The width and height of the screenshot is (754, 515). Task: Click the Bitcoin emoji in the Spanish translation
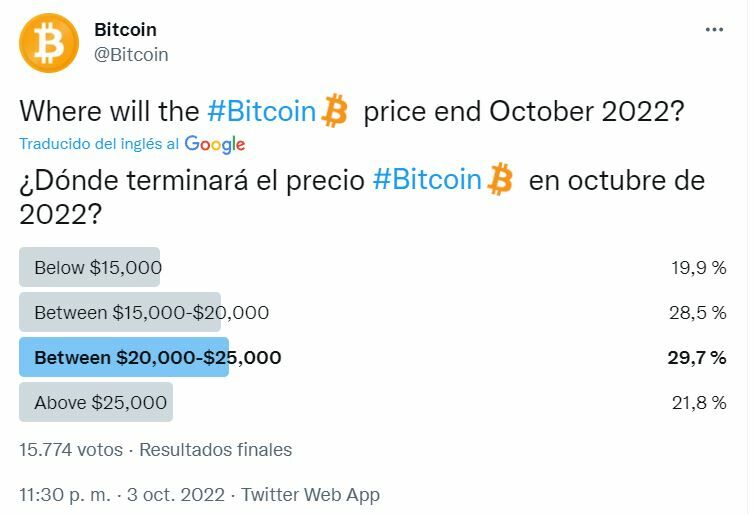(x=501, y=181)
